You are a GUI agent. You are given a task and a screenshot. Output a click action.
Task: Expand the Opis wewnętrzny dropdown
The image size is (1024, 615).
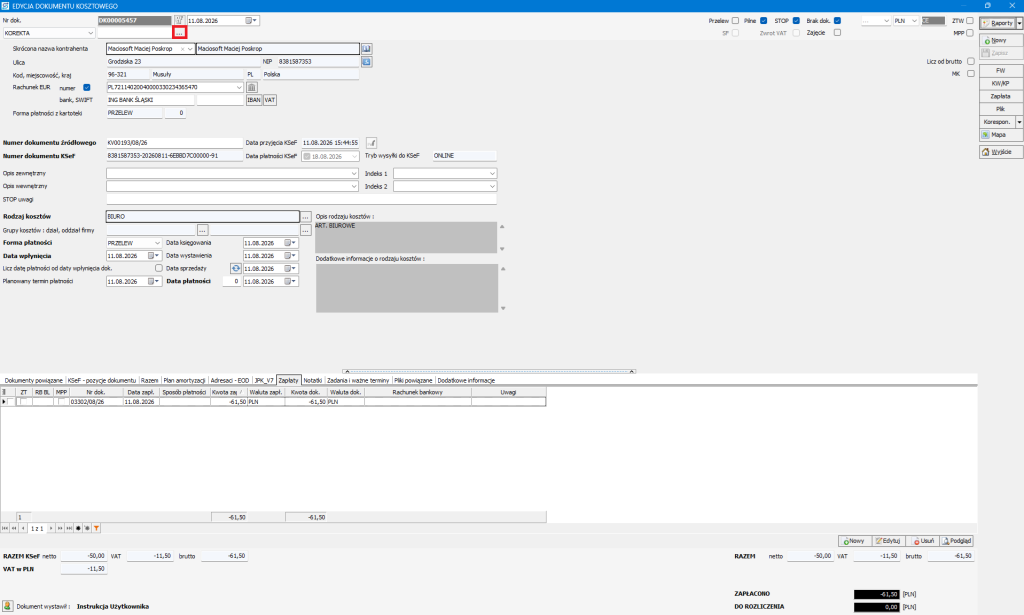pyautogui.click(x=354, y=187)
